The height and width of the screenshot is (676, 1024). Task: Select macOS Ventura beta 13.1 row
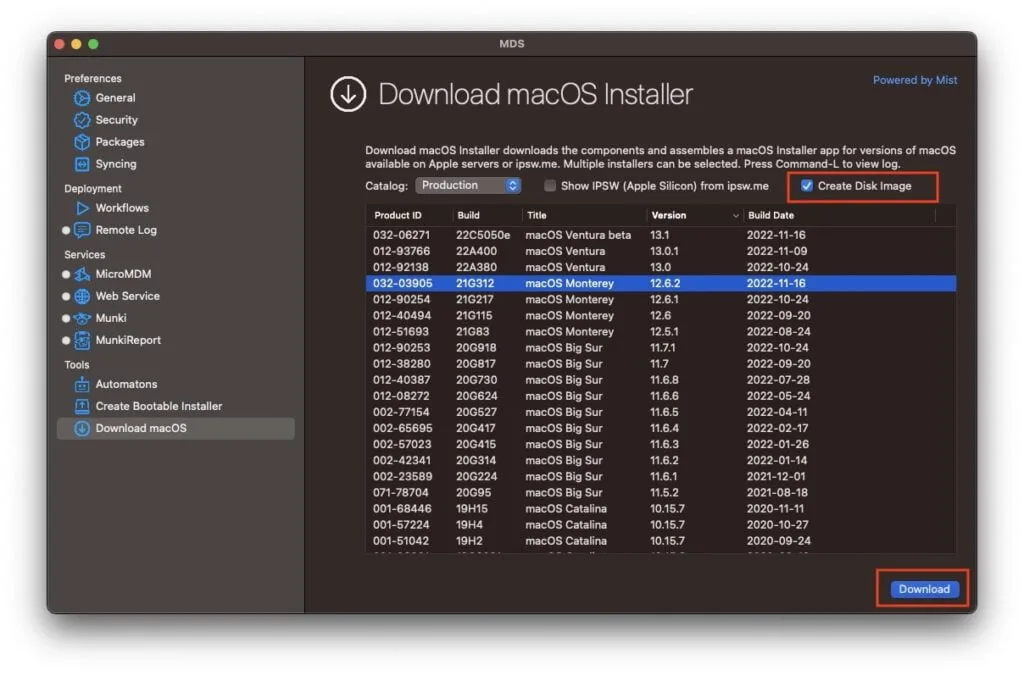pyautogui.click(x=660, y=235)
